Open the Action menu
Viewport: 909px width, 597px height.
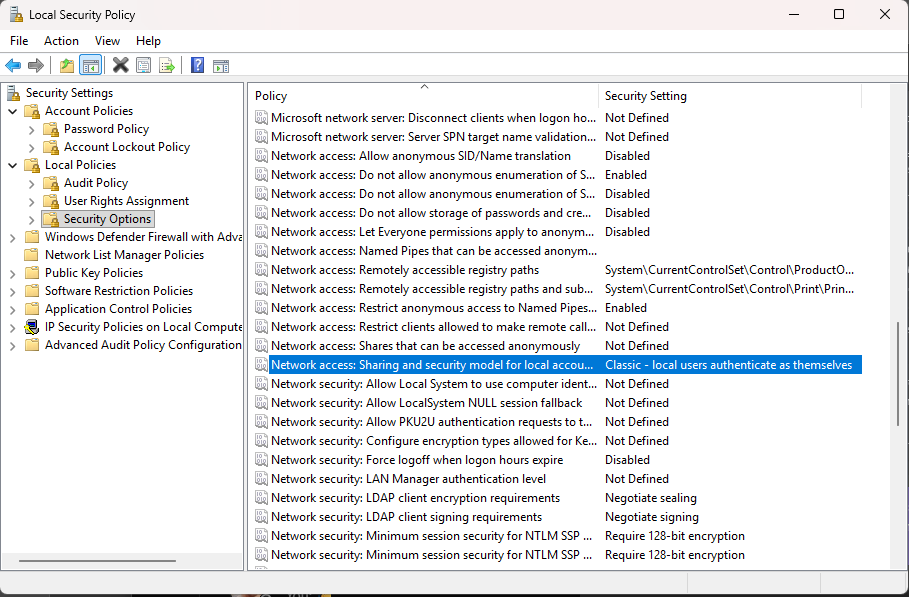click(61, 41)
